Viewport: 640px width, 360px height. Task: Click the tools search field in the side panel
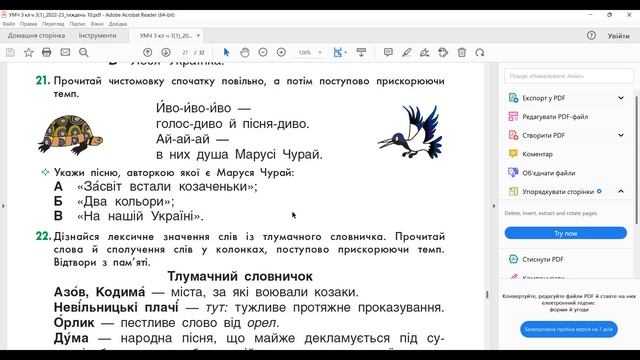click(569, 76)
